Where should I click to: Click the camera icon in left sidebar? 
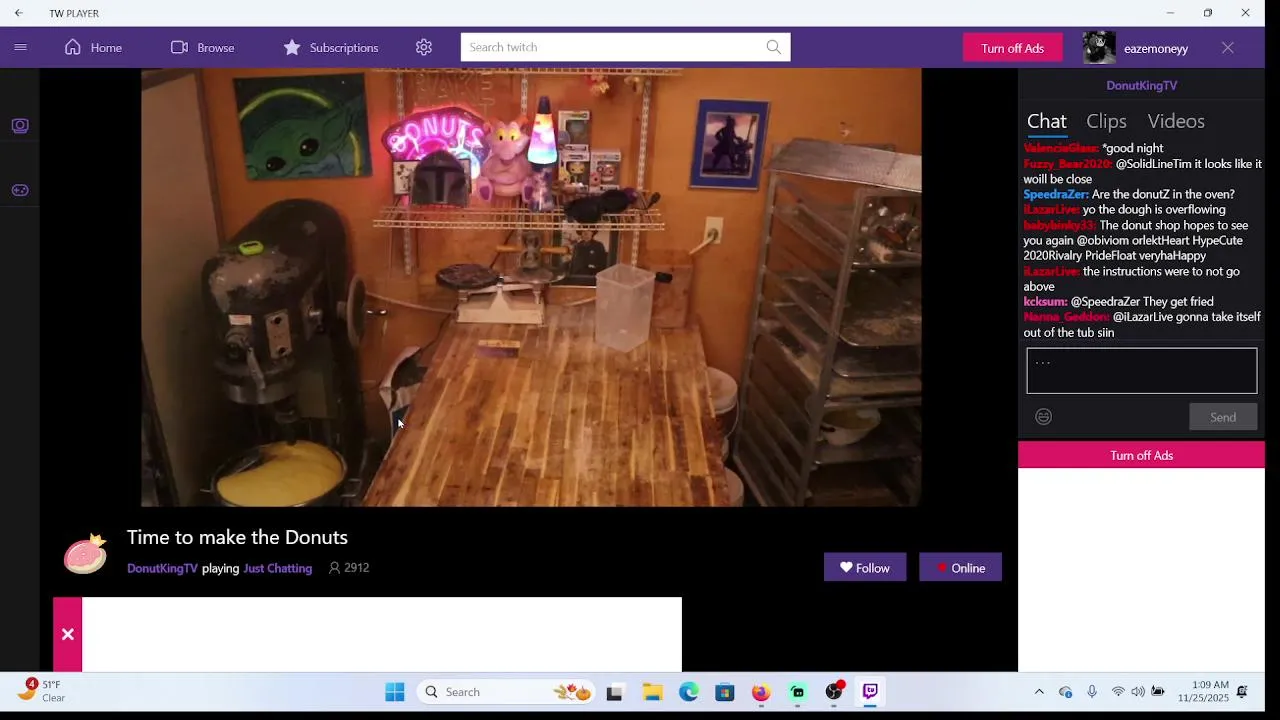(20, 125)
